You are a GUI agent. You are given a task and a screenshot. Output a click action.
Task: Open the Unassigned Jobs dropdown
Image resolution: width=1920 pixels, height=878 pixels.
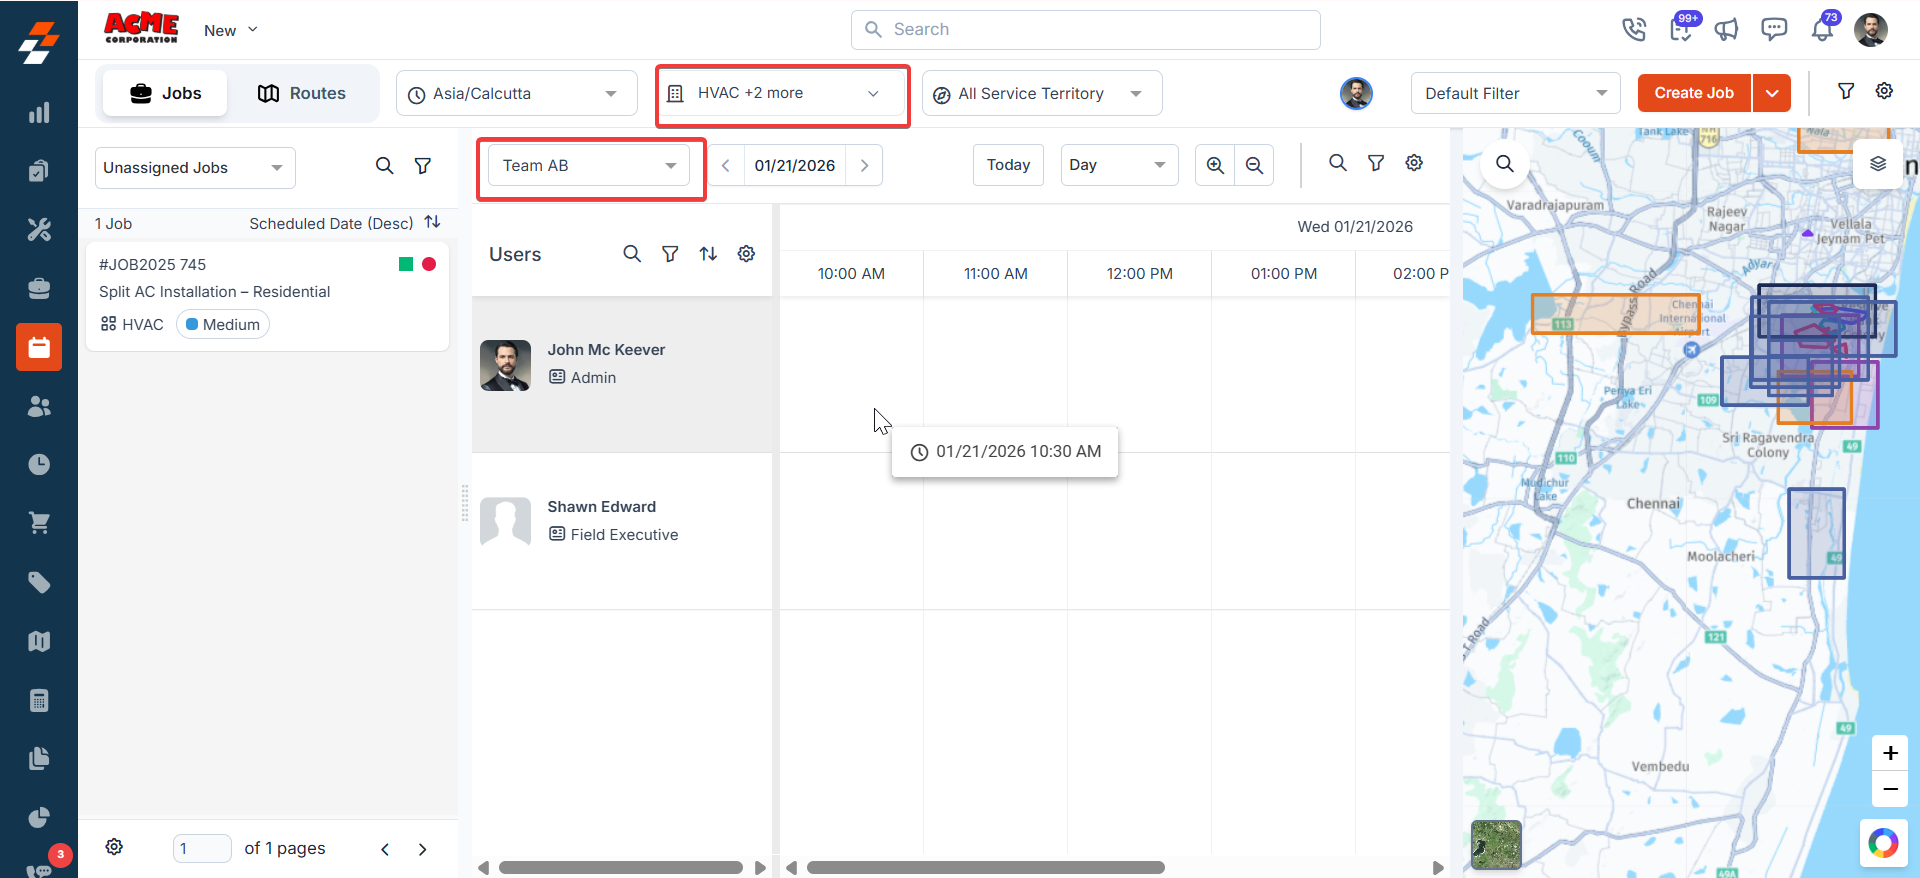click(195, 167)
